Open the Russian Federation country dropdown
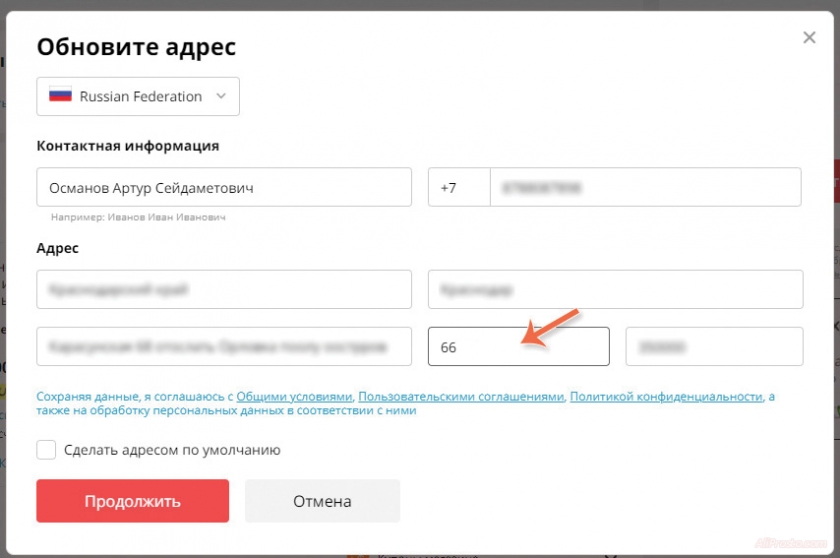Viewport: 840px width, 558px height. click(x=138, y=96)
